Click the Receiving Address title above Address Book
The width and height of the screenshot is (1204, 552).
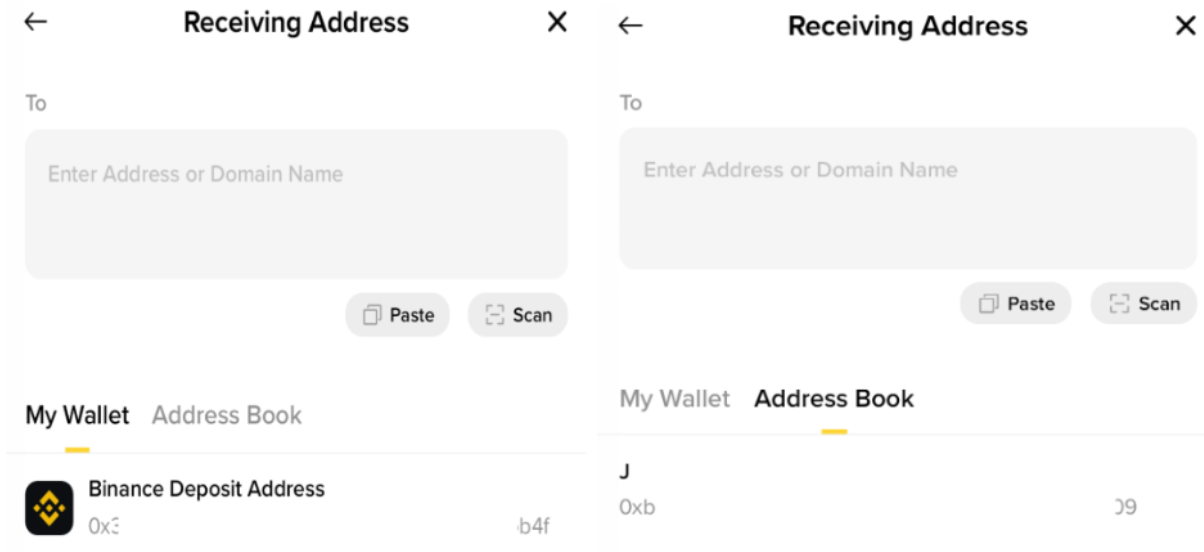tap(907, 26)
